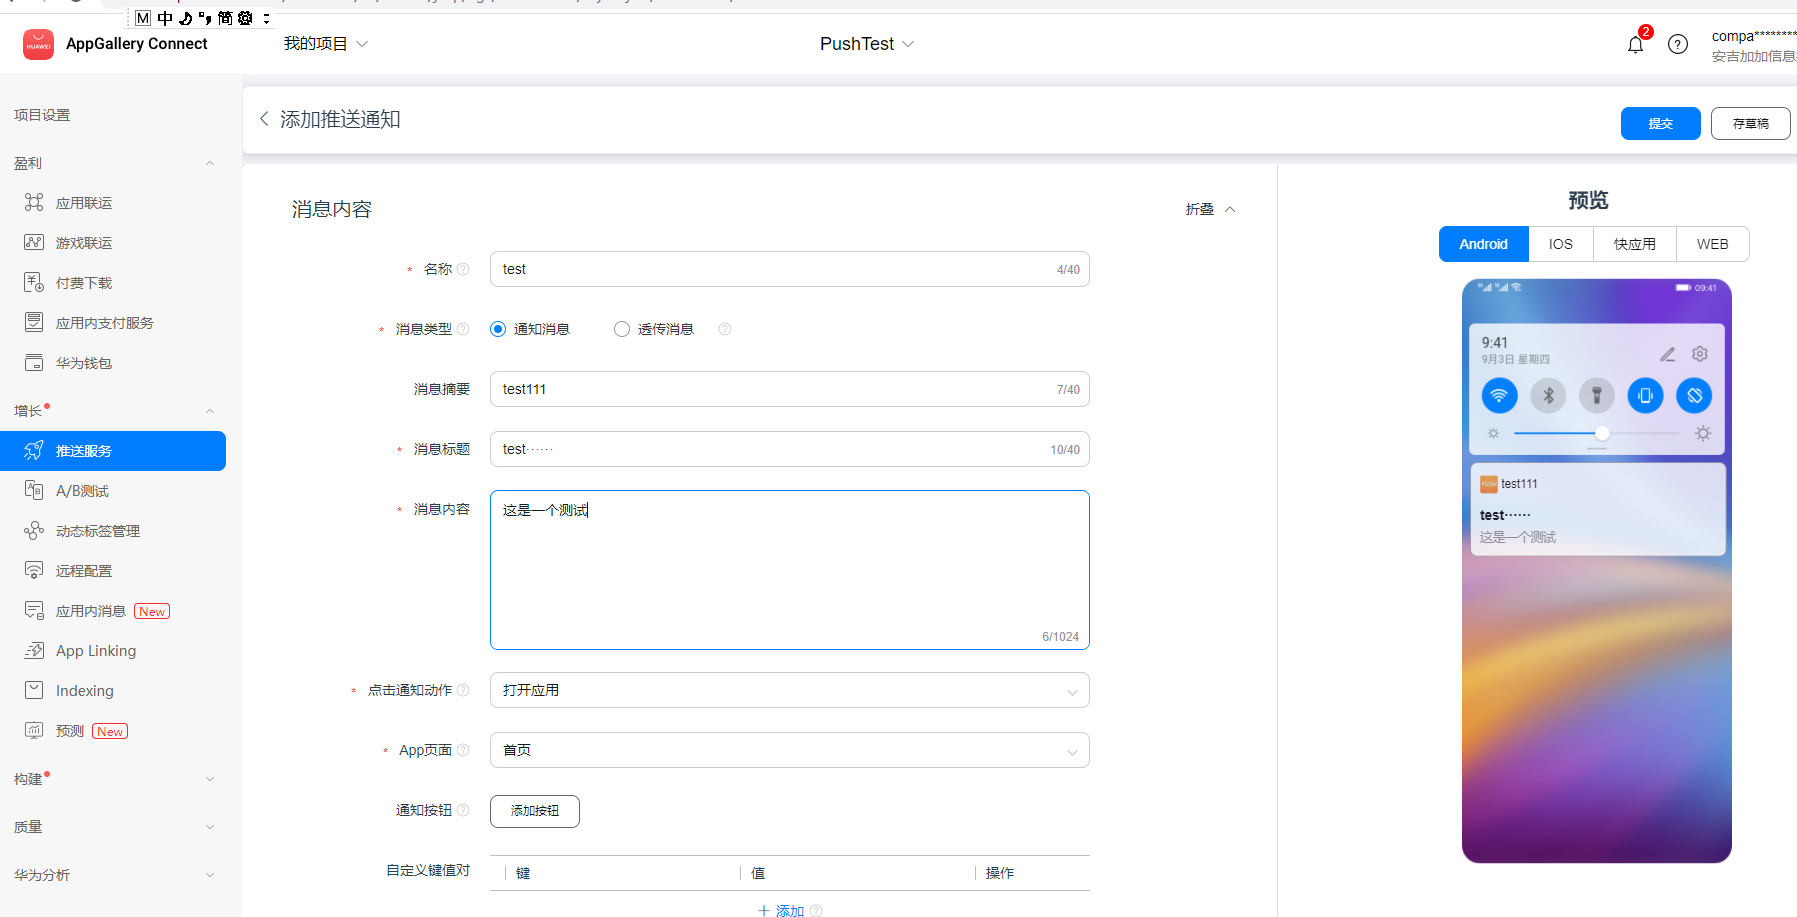Click the edit pencil icon in preview

tap(1667, 354)
